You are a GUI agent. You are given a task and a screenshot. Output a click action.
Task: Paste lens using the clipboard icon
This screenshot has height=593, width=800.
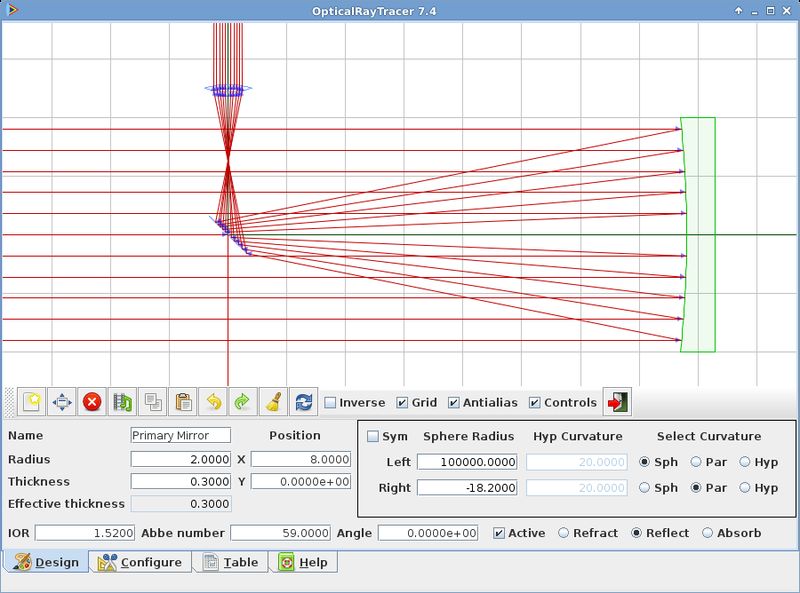183,402
